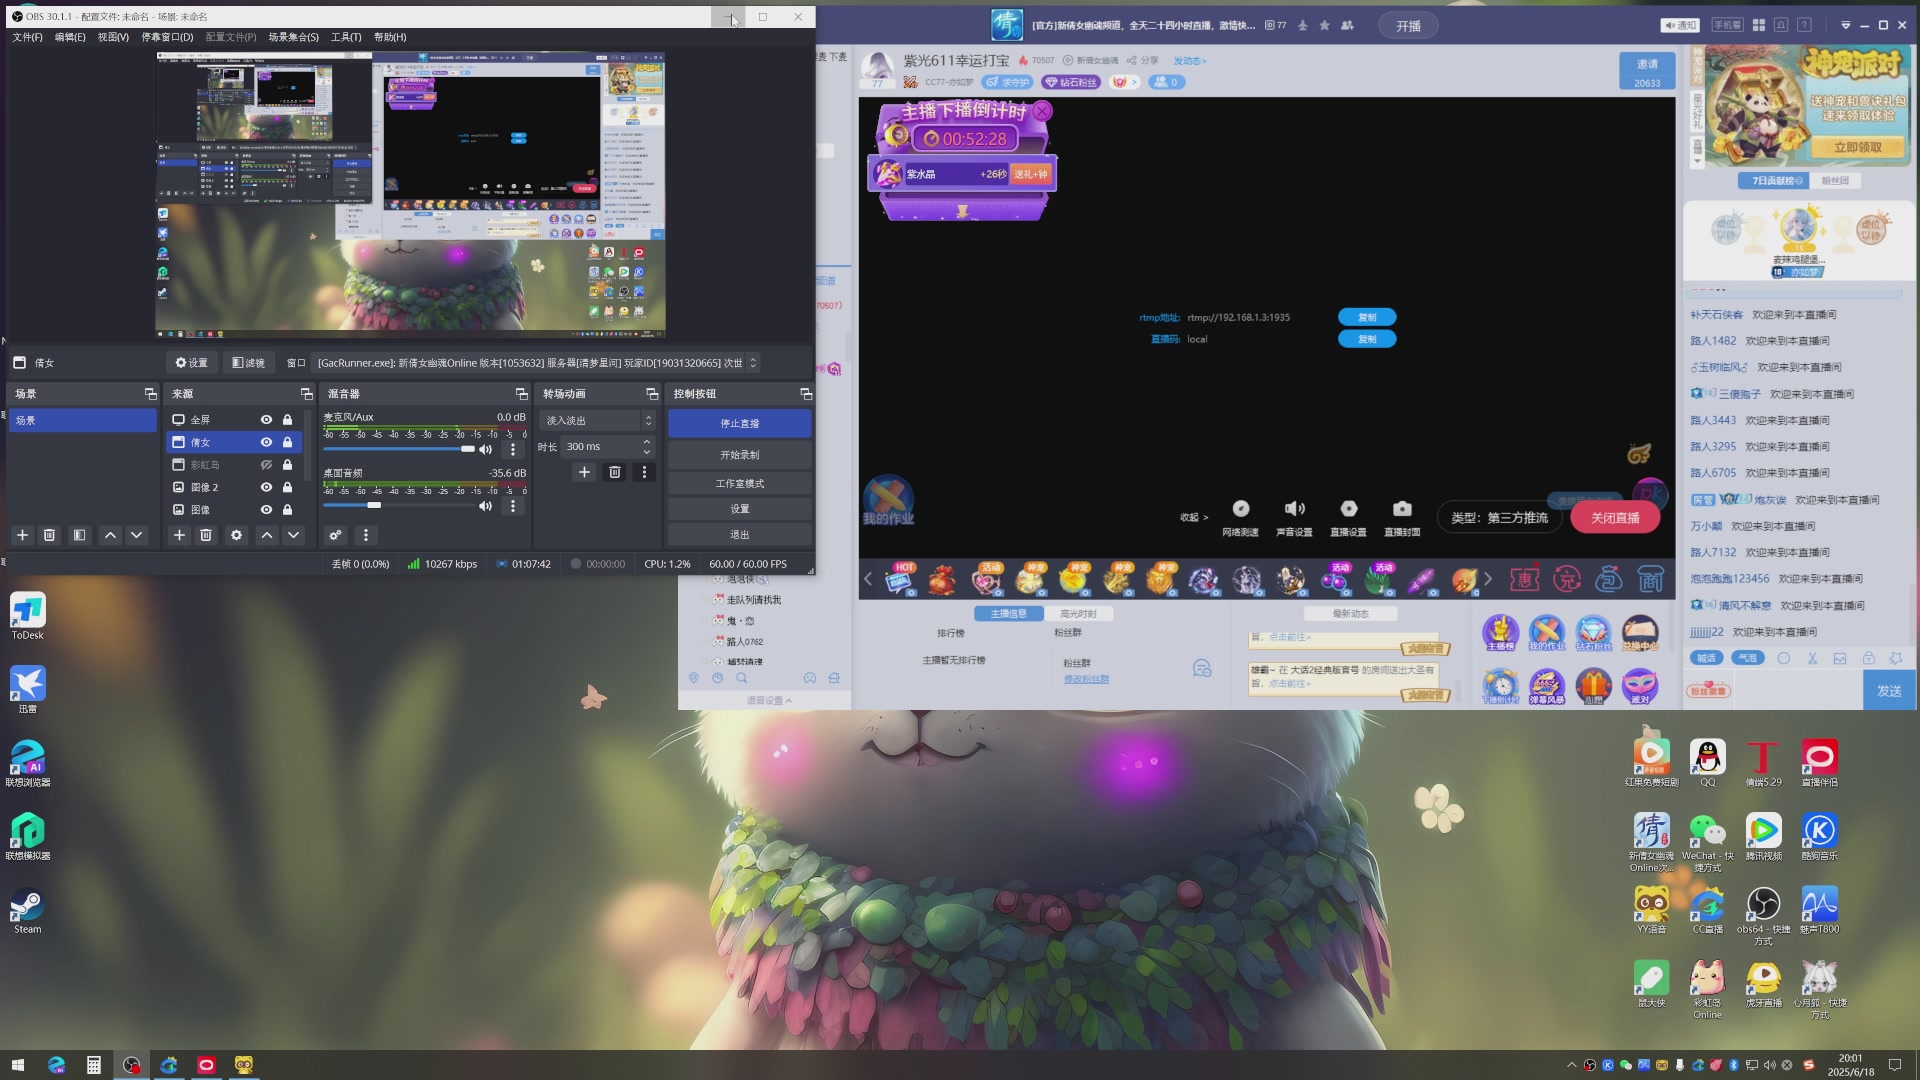1920x1080 pixels.
Task: Open OBS 工具(T) menu
Action: pyautogui.click(x=346, y=37)
